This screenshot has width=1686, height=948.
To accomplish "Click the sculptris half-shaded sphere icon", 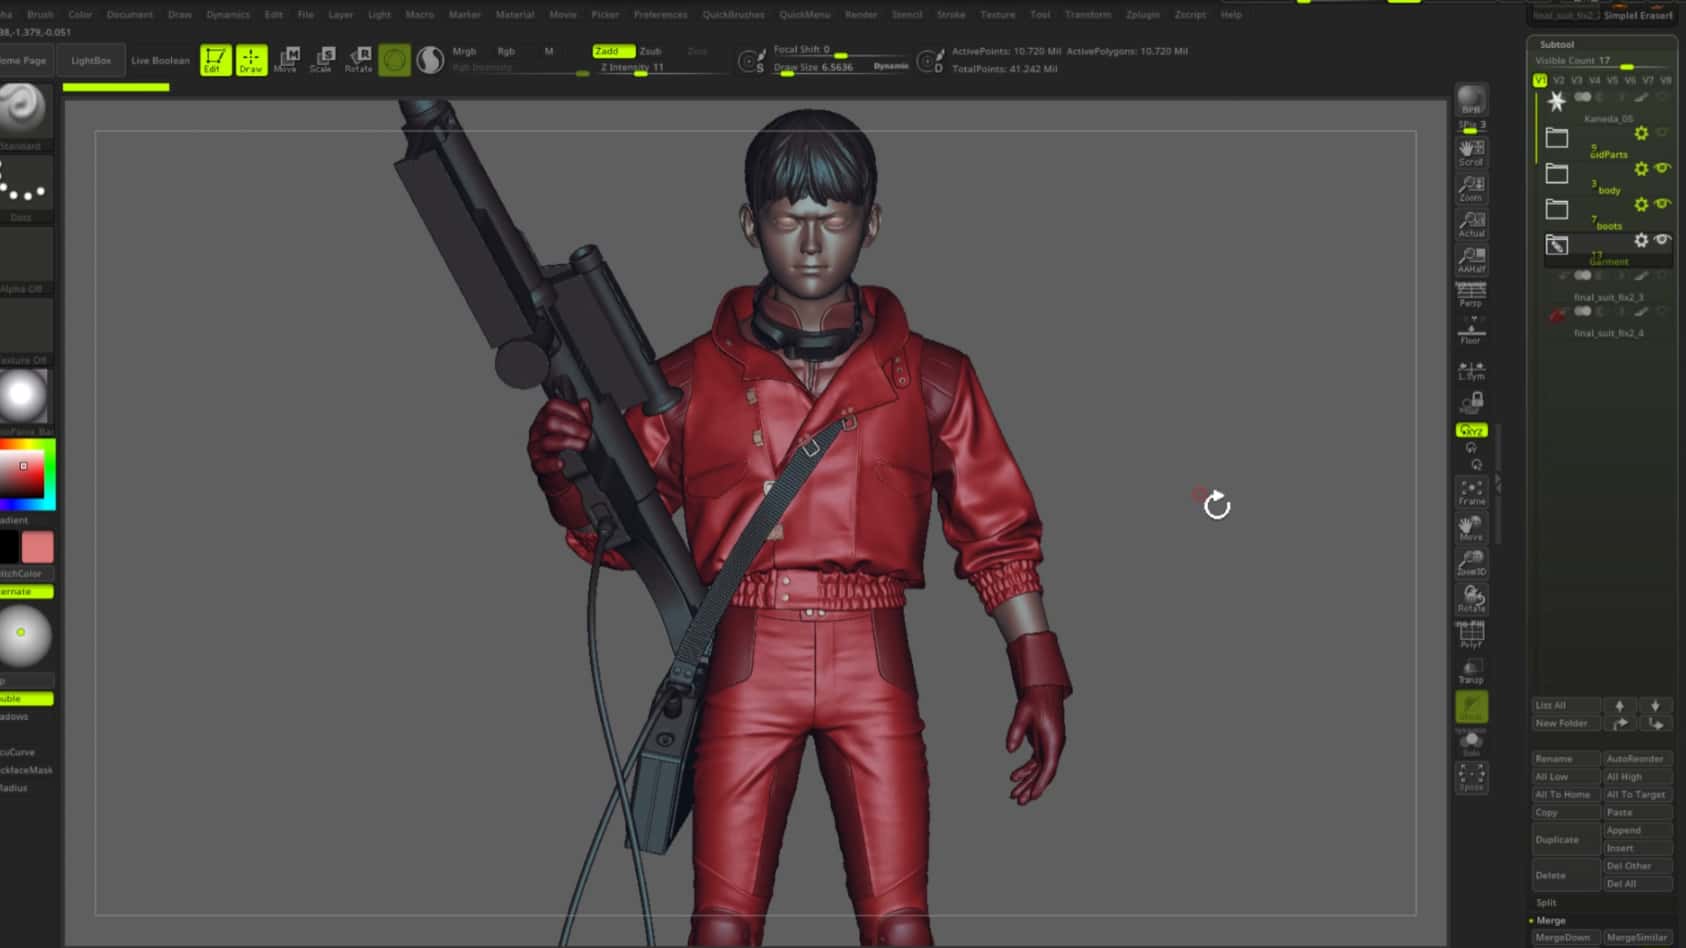I will coord(430,60).
